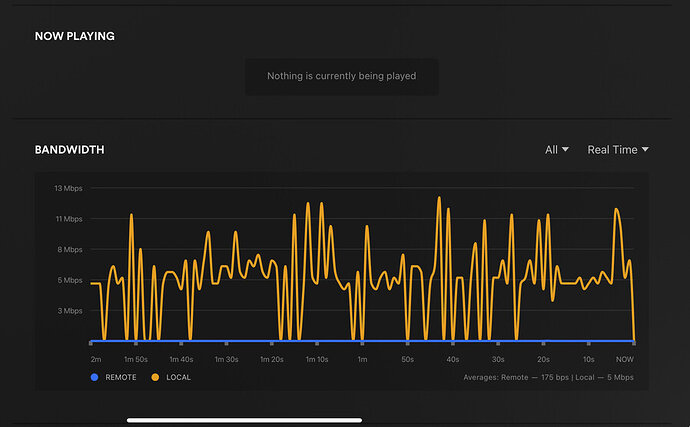
Task: Tap the home indicator bar at bottom
Action: point(245,420)
